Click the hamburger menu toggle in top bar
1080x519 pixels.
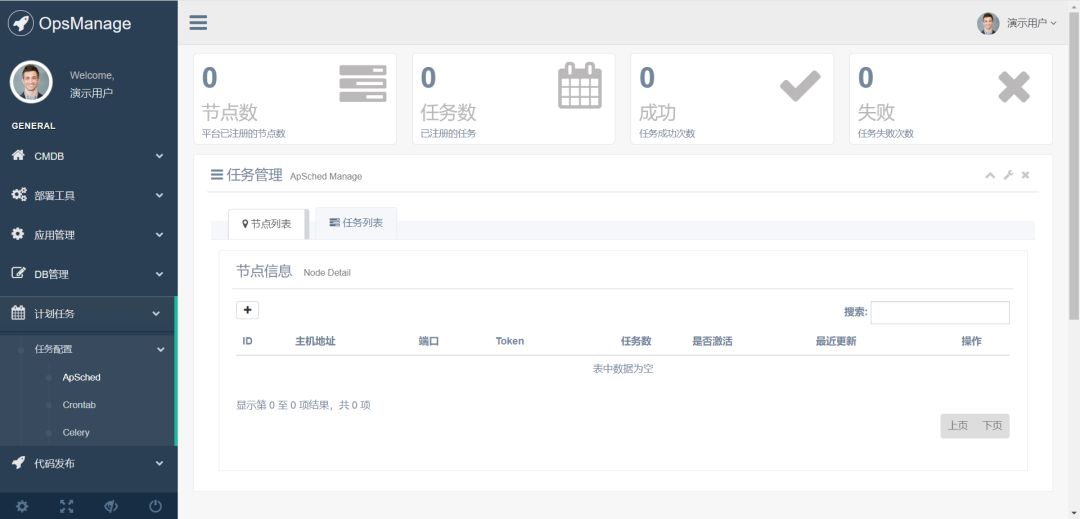coord(198,23)
